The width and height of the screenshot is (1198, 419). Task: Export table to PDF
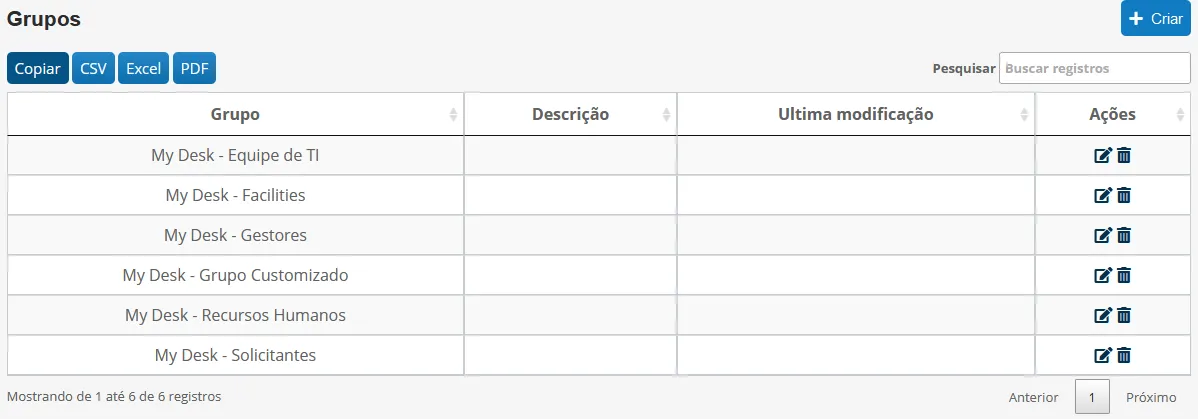point(195,68)
